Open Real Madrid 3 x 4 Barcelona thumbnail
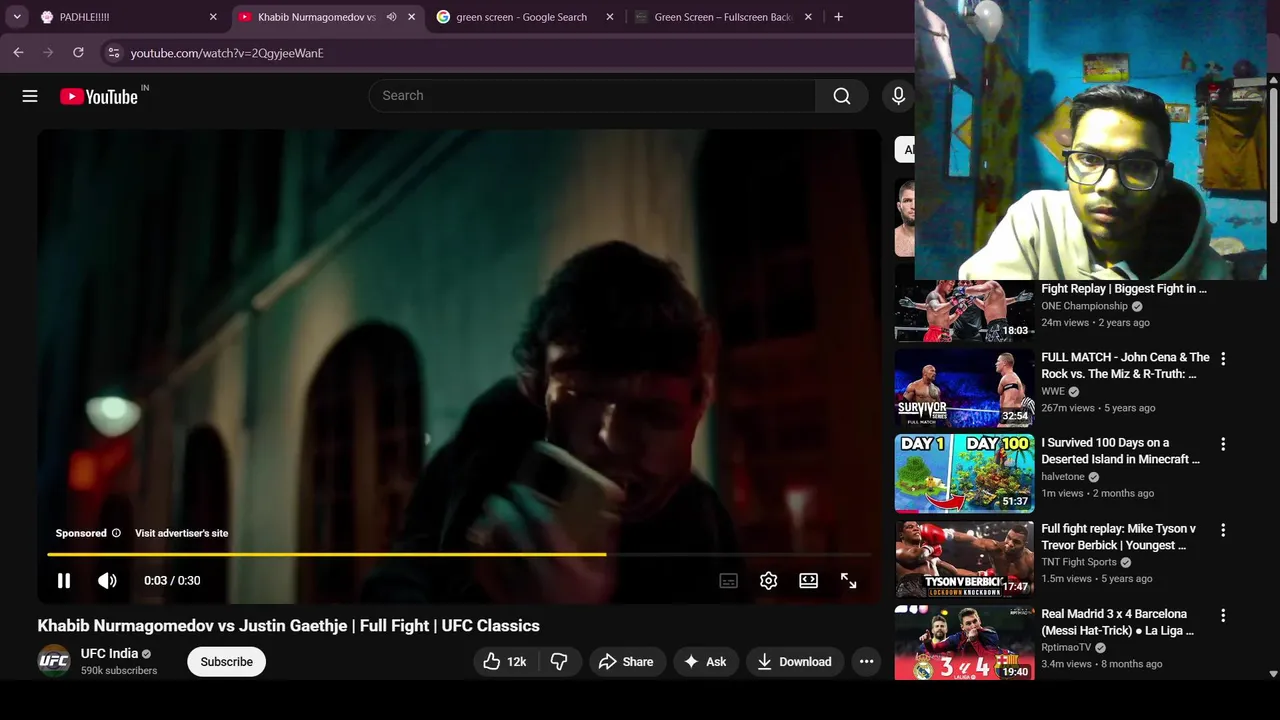 tap(964, 643)
